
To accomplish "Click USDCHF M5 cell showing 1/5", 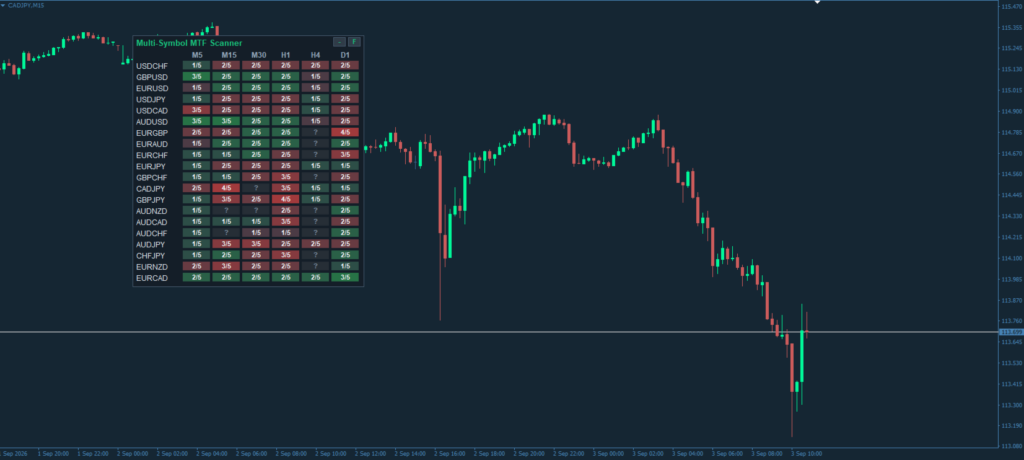I will coord(197,65).
